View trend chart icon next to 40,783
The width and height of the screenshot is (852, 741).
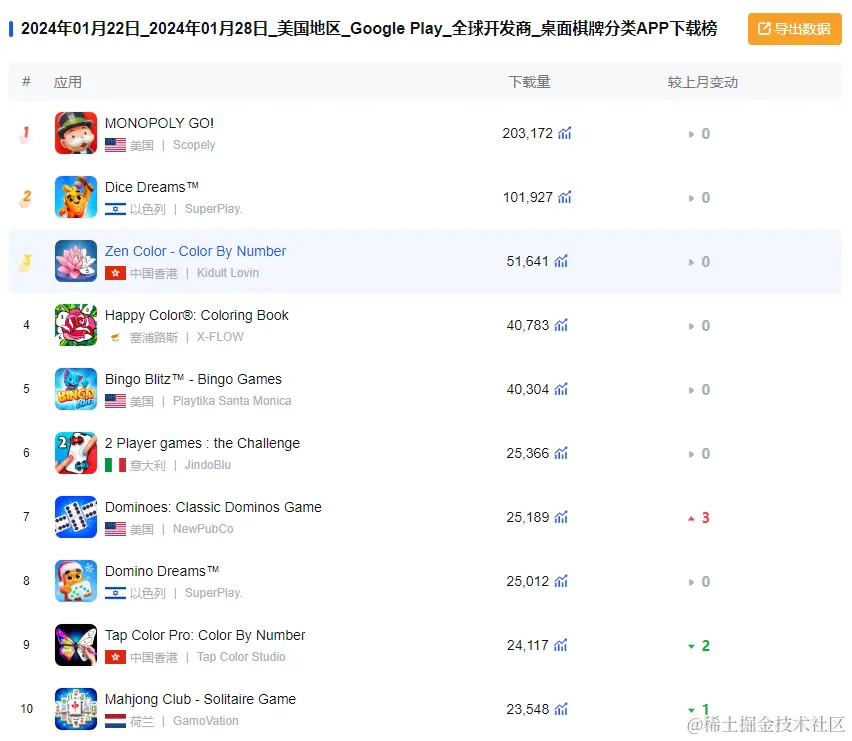click(561, 325)
